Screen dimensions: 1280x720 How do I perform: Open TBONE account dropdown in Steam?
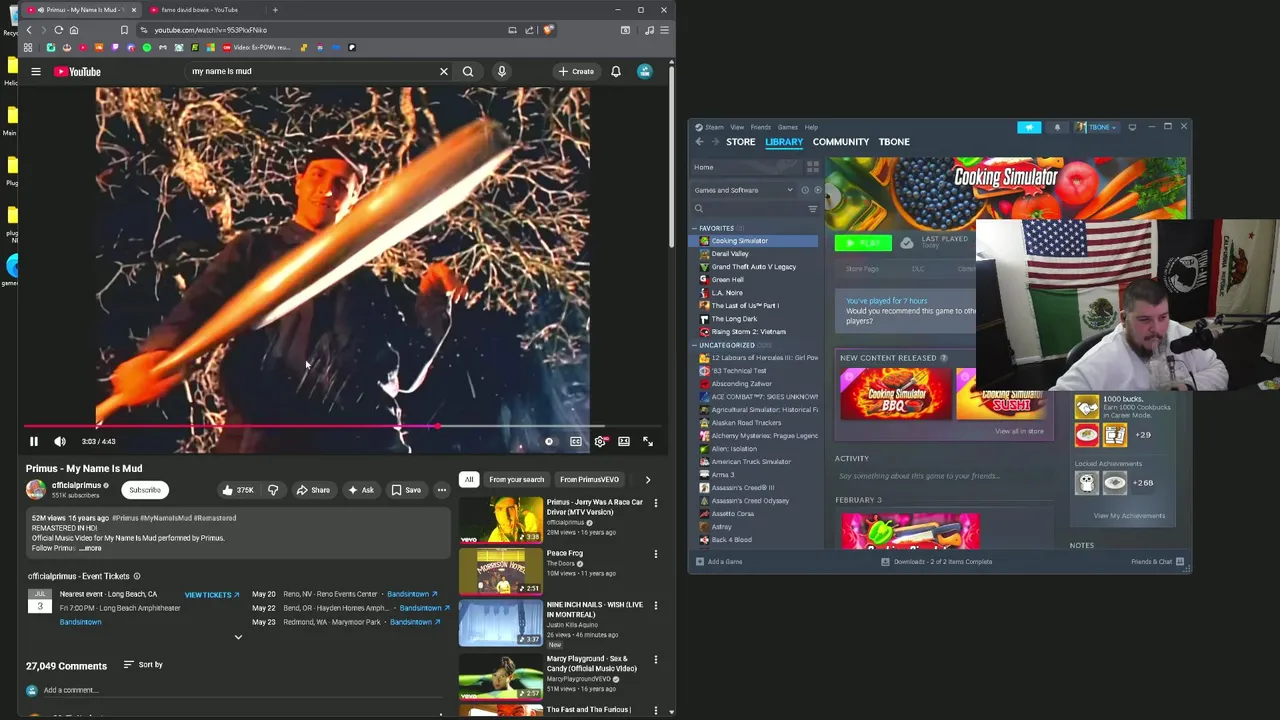(1097, 127)
